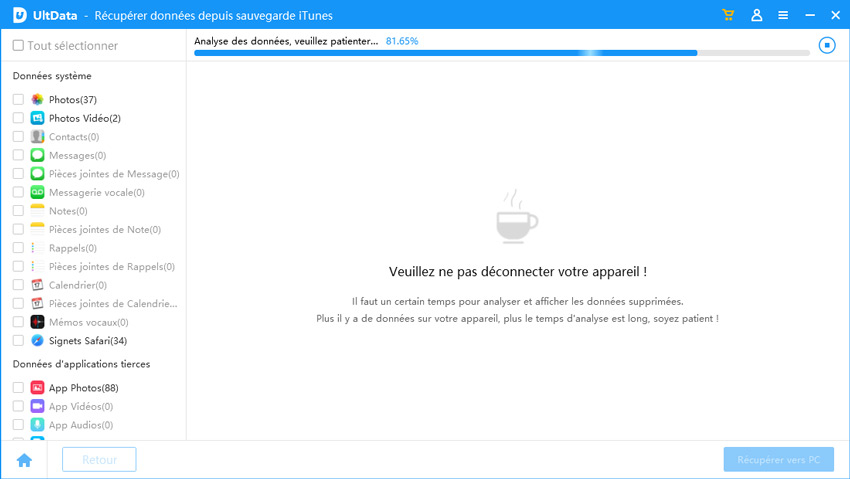Click the App Photos icon
This screenshot has height=479, width=850.
point(37,387)
